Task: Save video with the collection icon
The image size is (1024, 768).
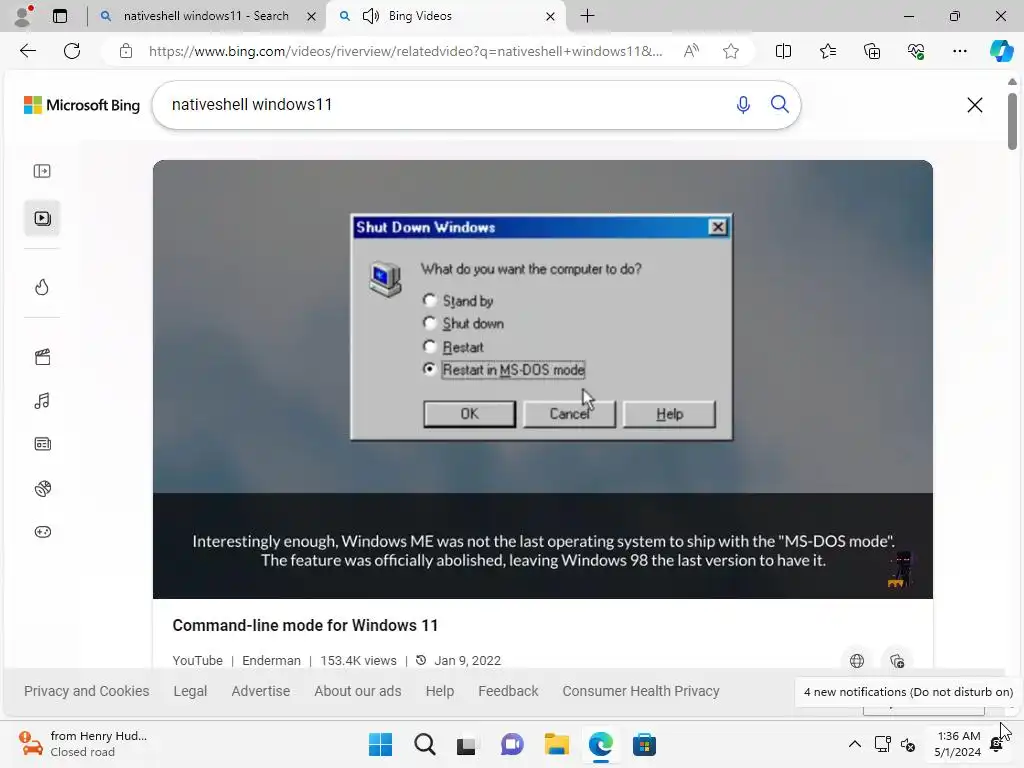Action: pyautogui.click(x=897, y=661)
